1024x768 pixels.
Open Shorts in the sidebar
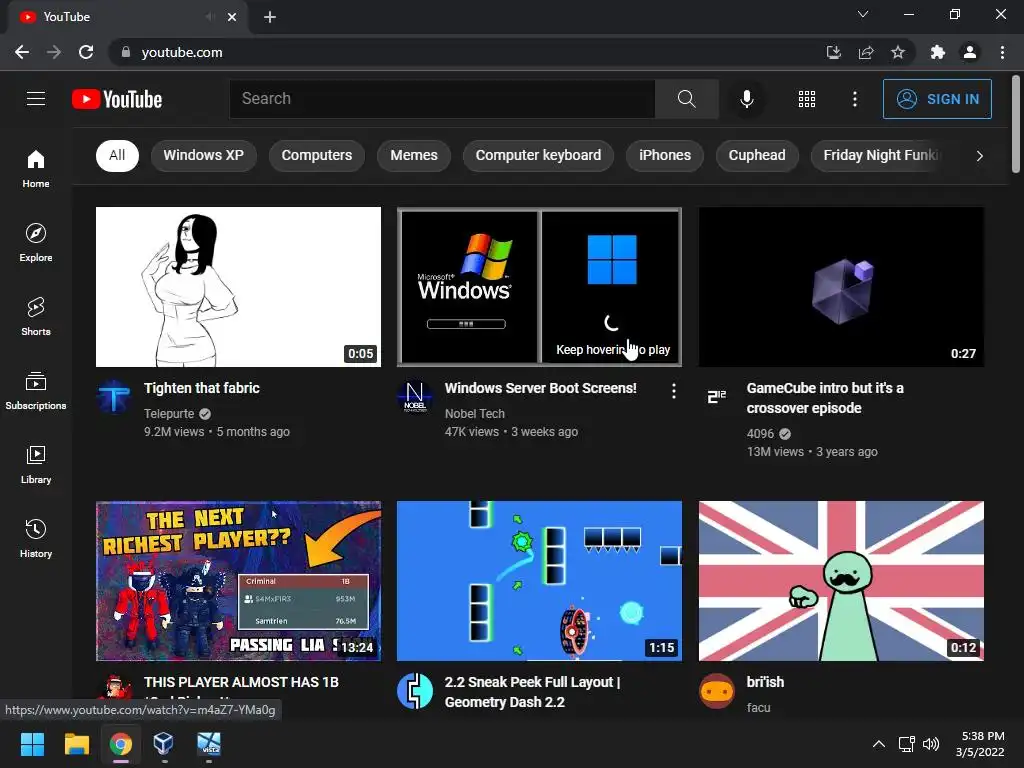pos(36,316)
